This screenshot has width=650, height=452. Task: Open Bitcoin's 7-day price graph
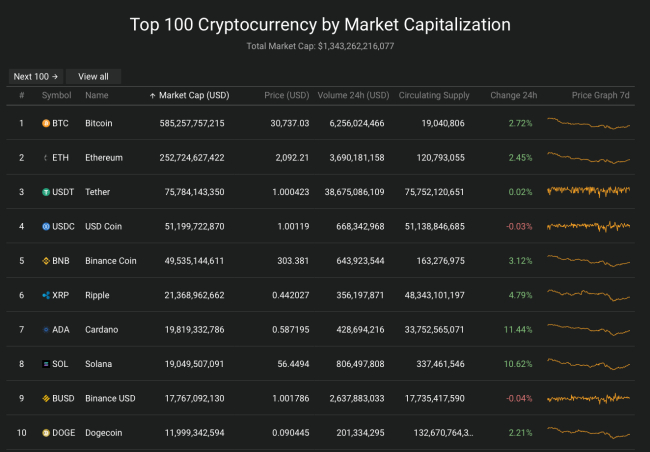click(589, 123)
